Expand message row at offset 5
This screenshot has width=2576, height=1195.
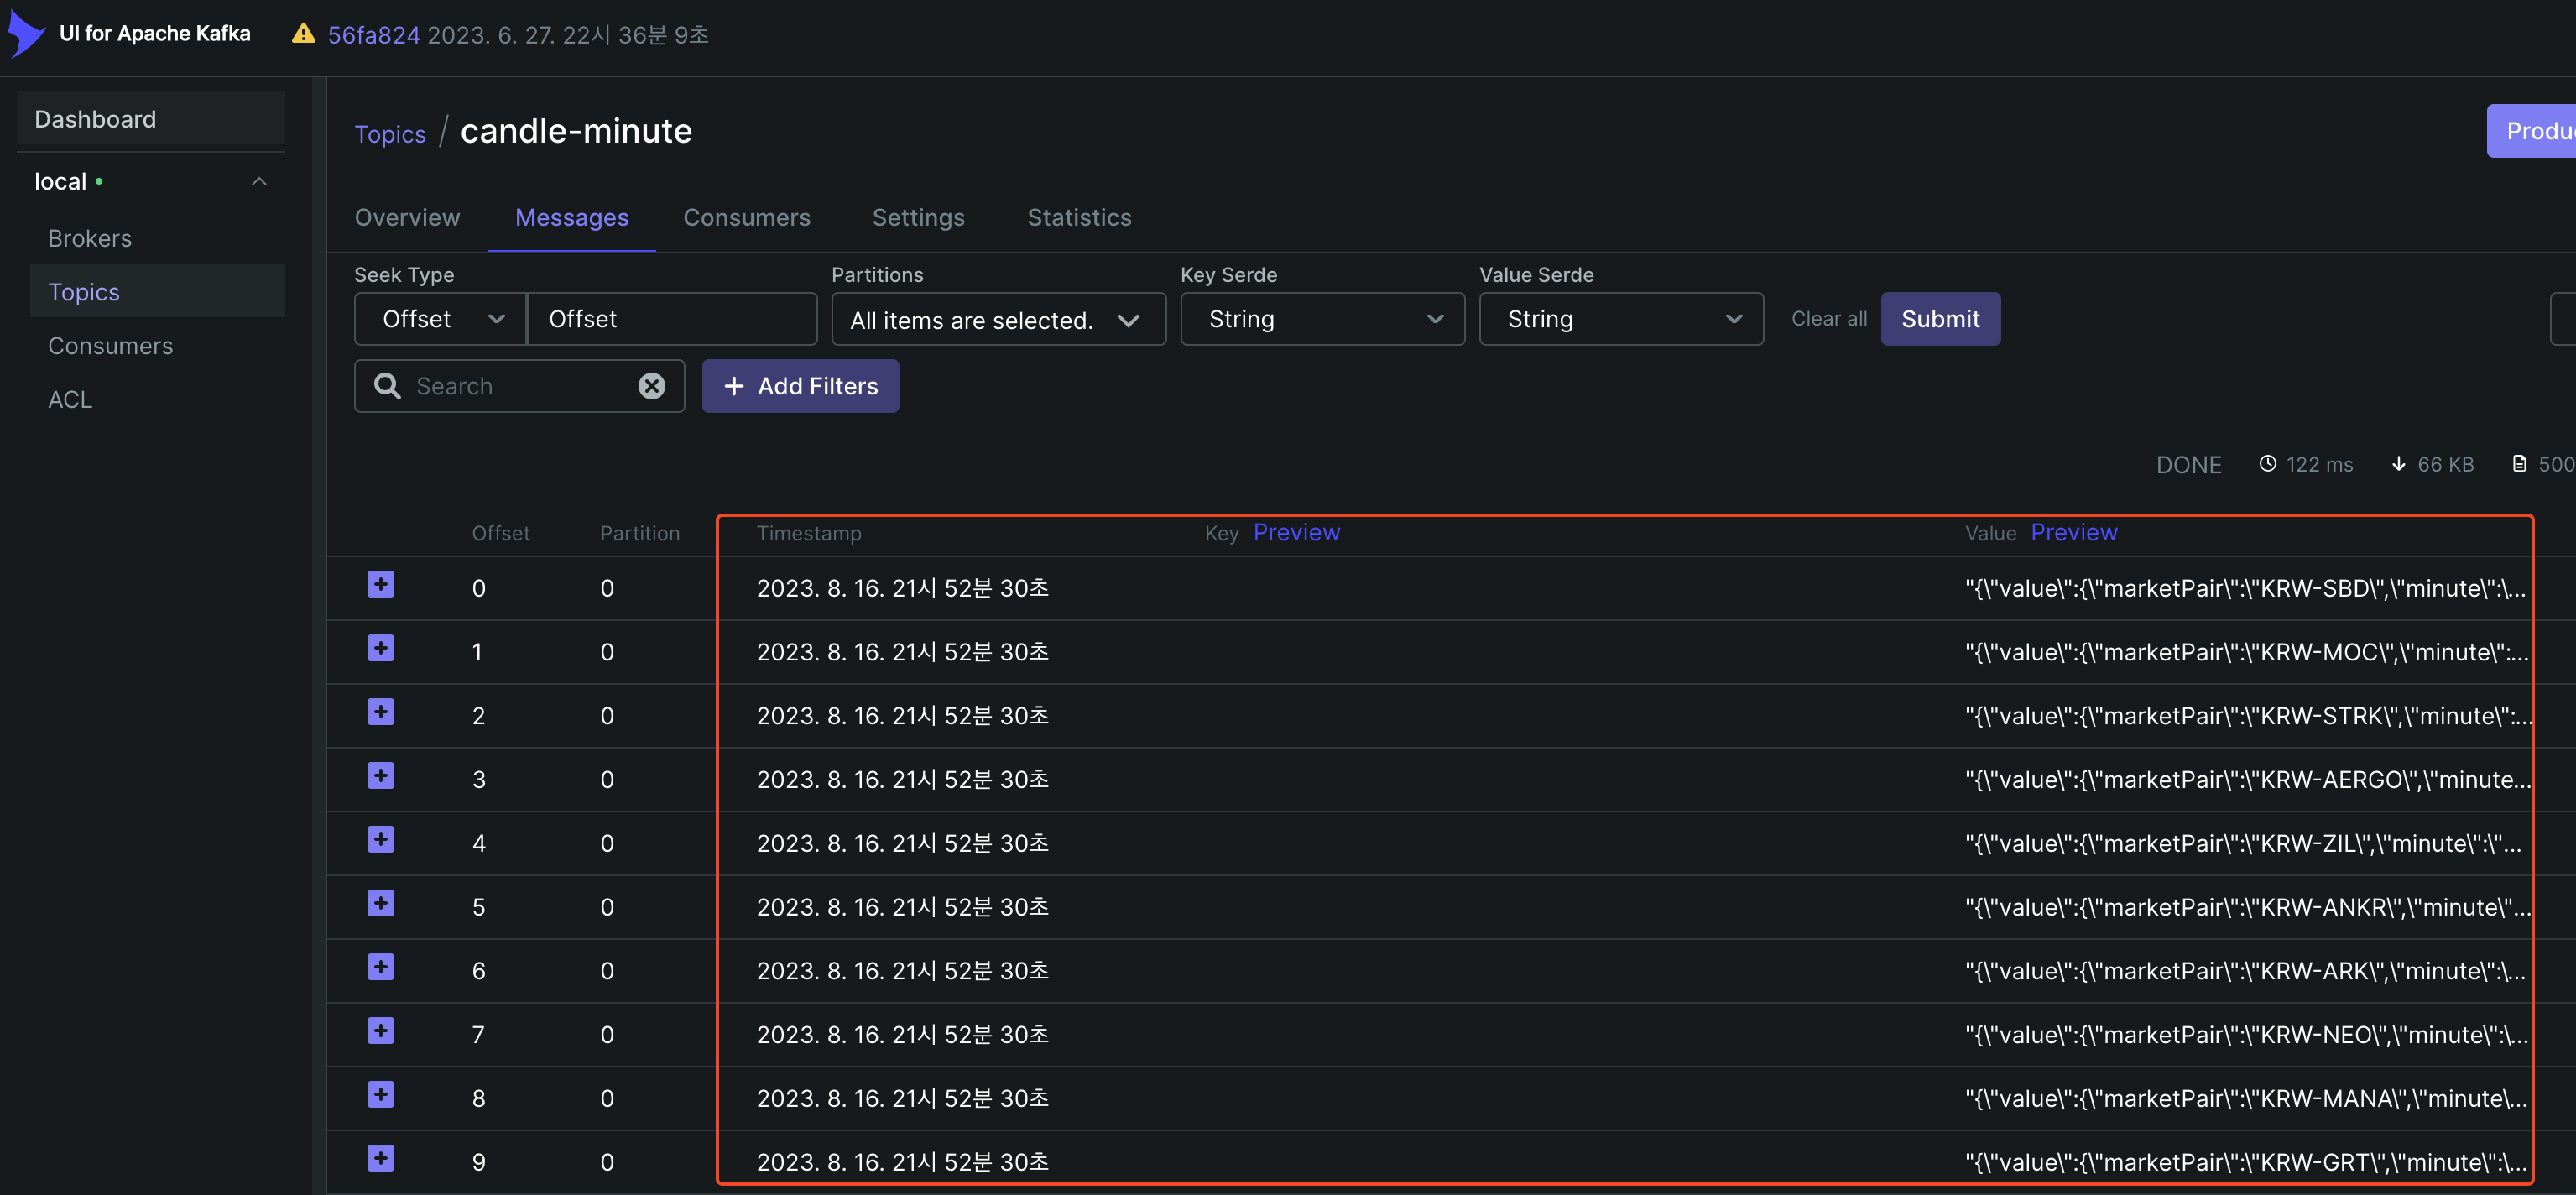[380, 904]
